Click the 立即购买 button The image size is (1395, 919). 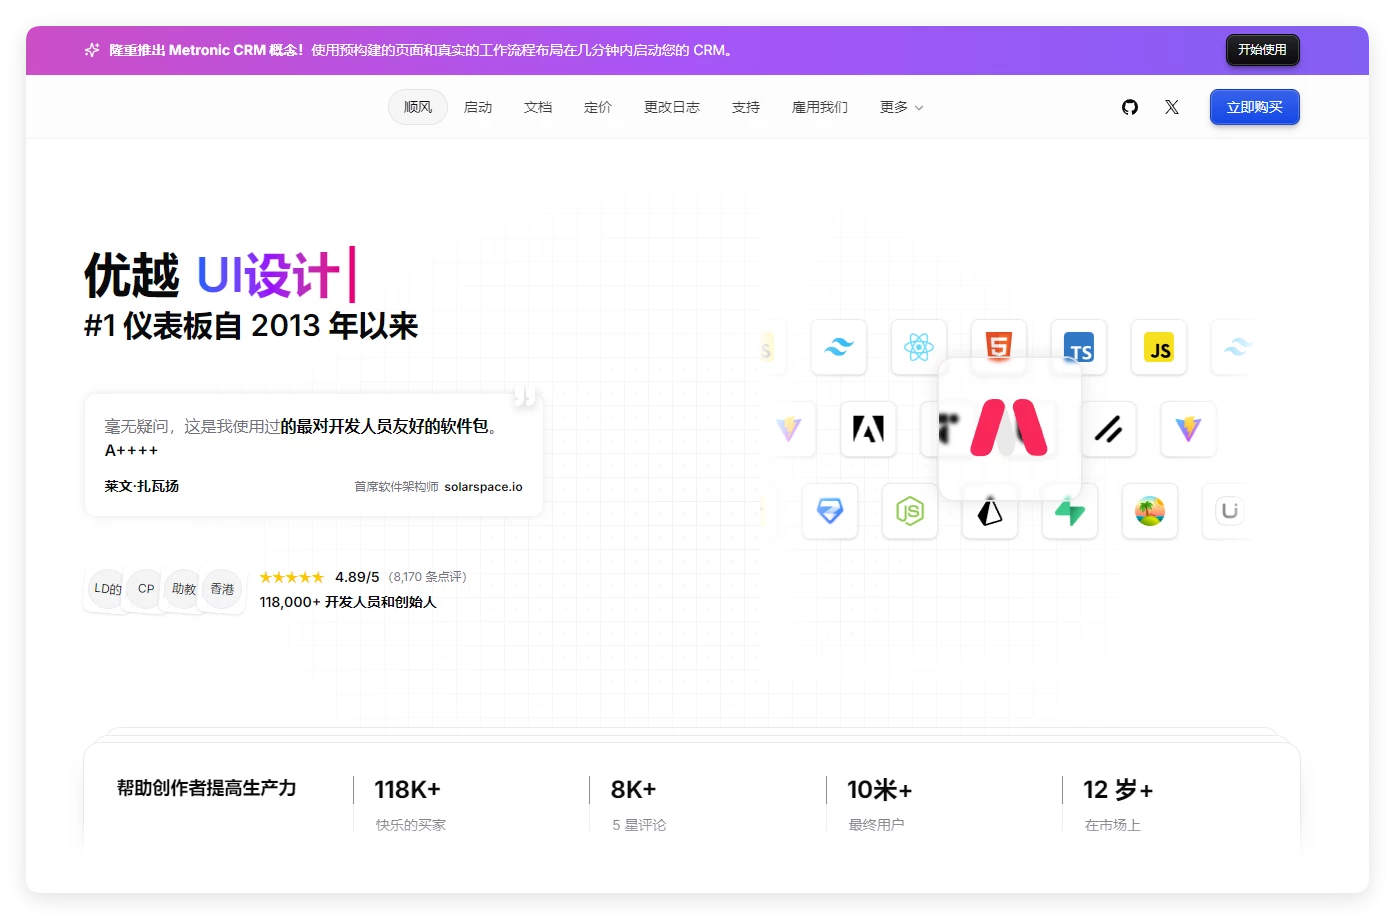1254,107
